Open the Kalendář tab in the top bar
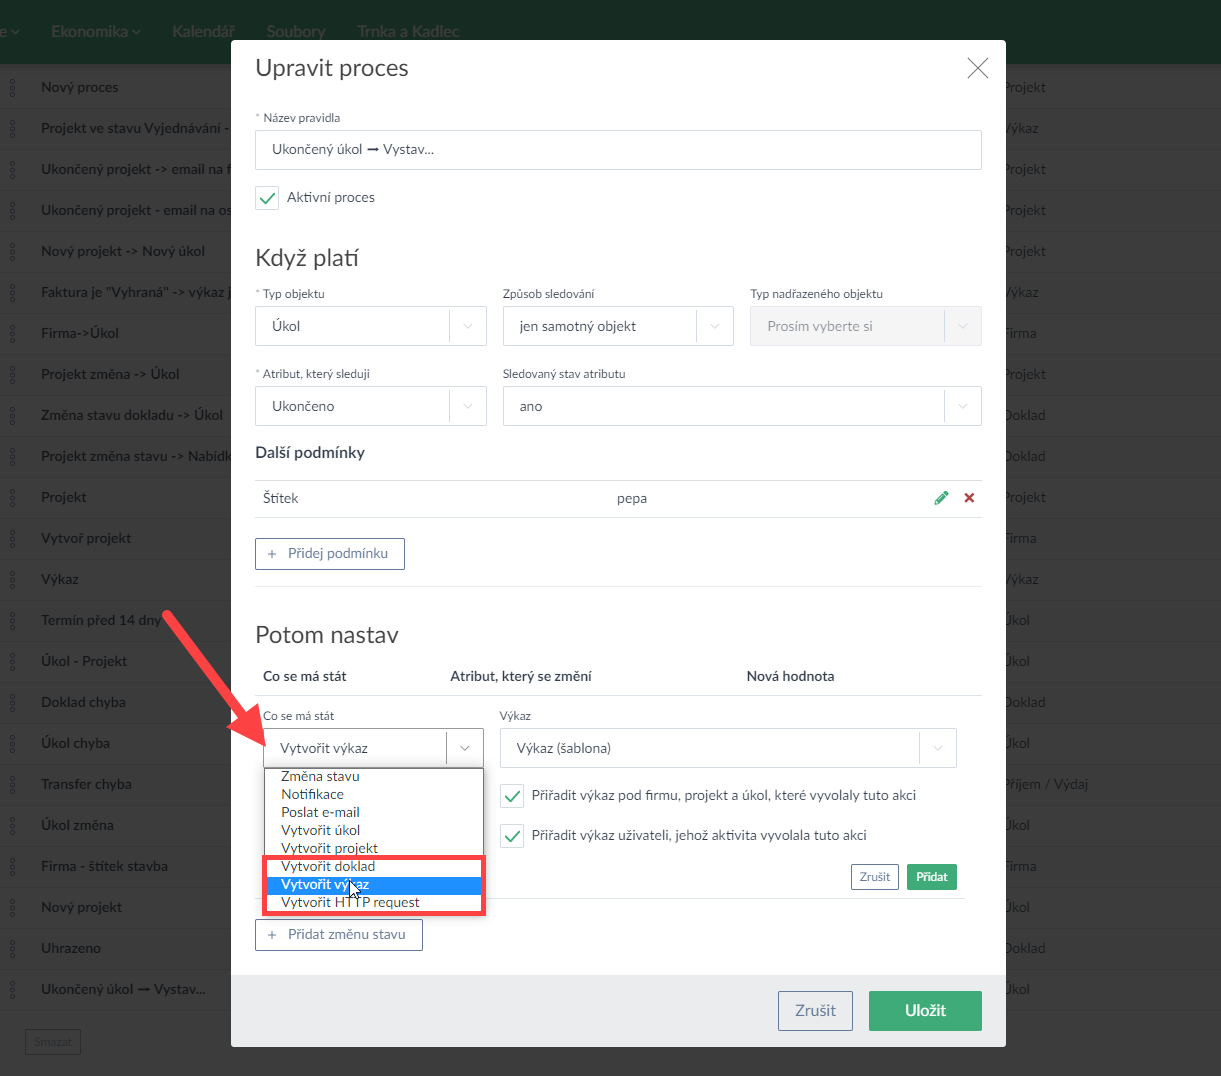Viewport: 1221px width, 1076px height. 203,31
